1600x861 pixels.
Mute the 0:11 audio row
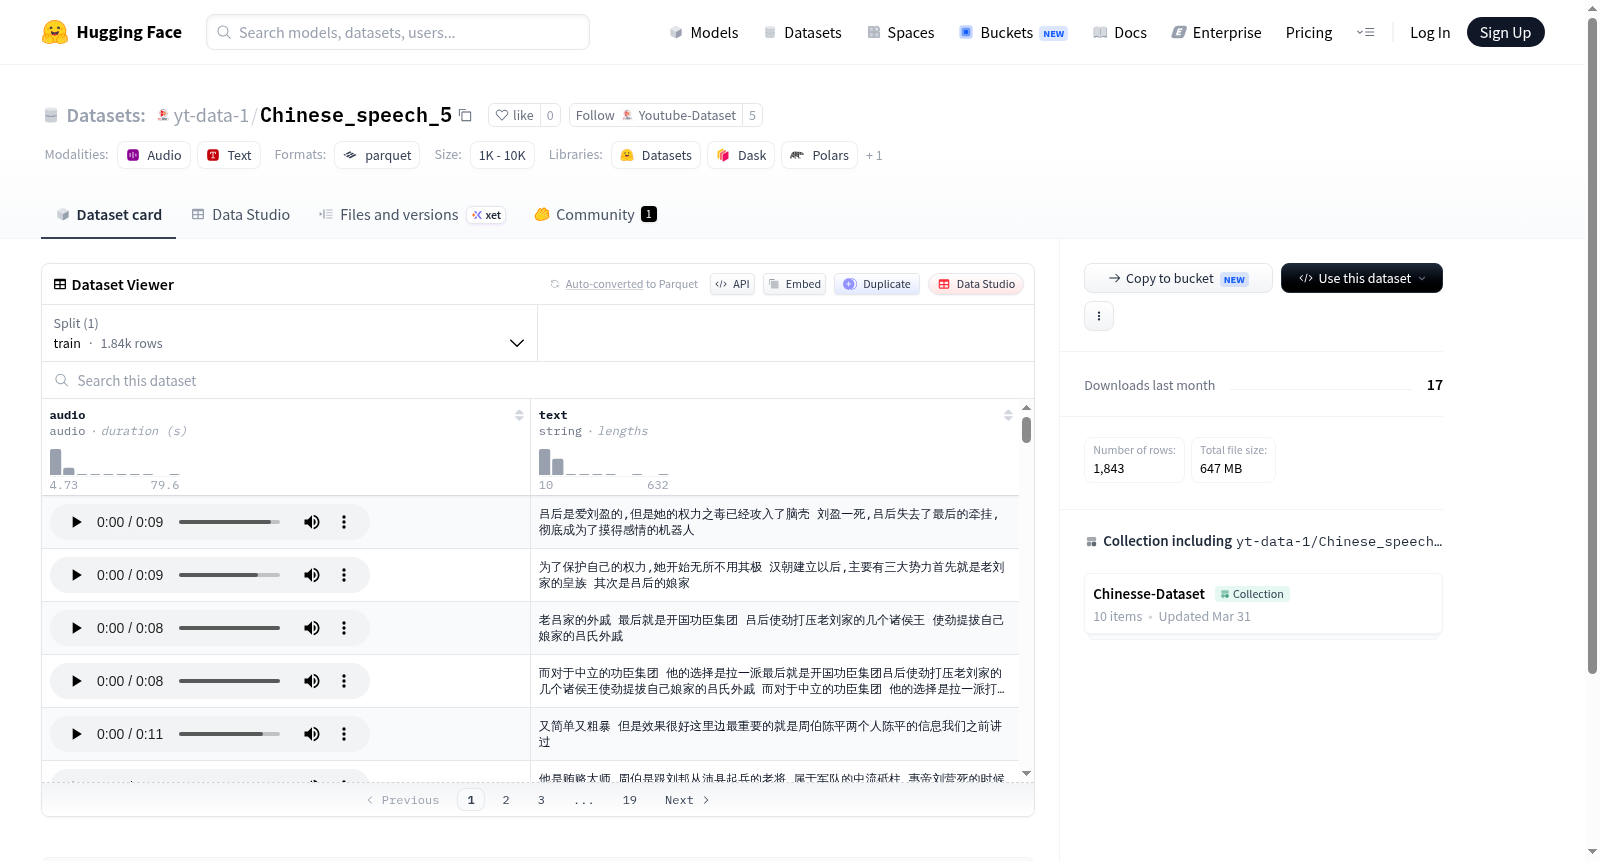pos(312,734)
